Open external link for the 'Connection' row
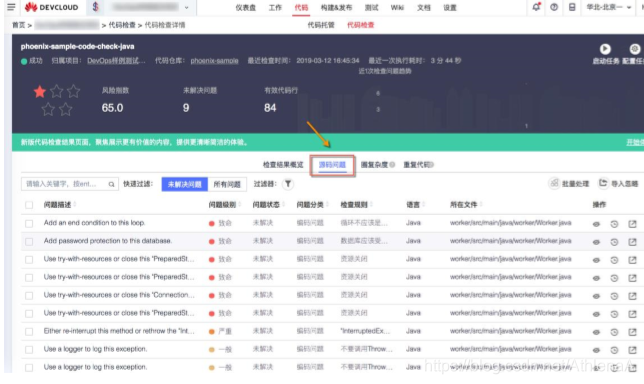Viewport: 644px width, 384px height. pyautogui.click(x=632, y=295)
